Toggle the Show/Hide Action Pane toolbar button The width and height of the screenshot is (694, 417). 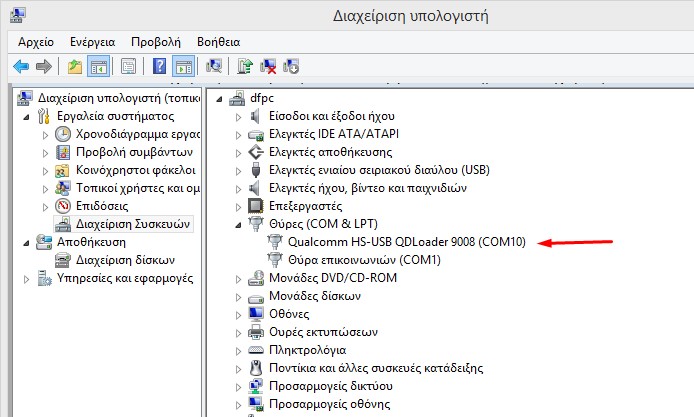183,66
